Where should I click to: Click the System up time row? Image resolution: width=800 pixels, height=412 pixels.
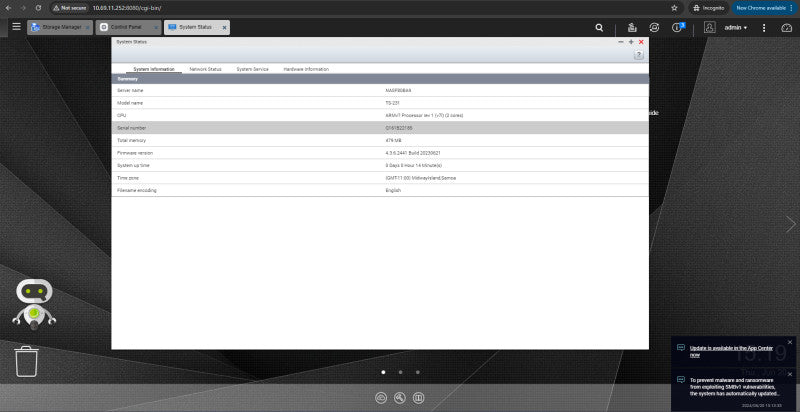click(x=380, y=165)
